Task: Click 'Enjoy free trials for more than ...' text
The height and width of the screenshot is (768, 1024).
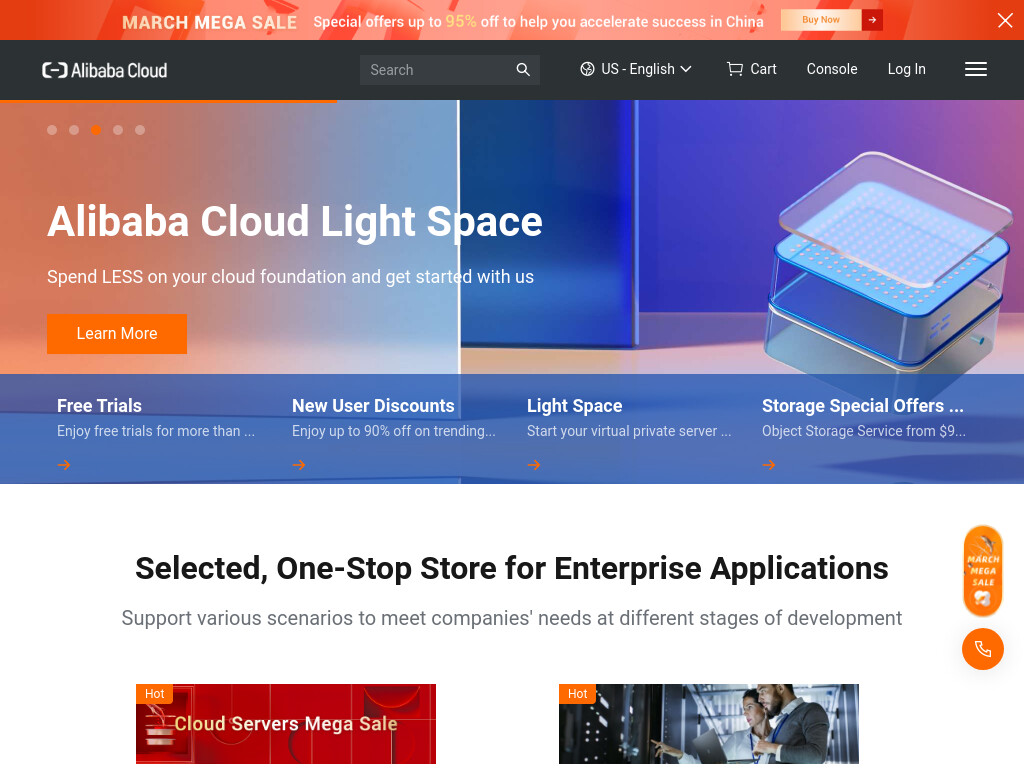Action: coord(155,431)
